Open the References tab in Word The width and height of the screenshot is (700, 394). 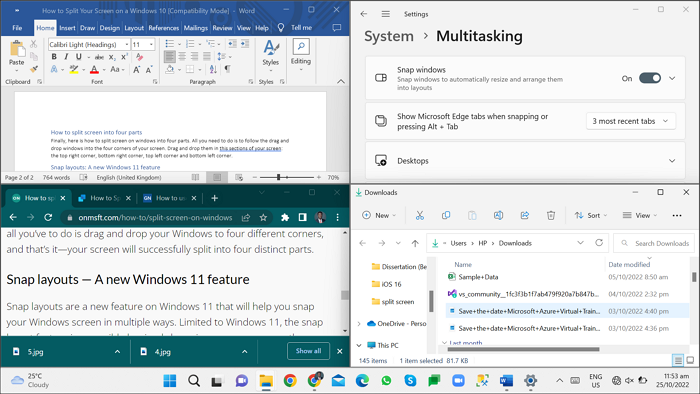pyautogui.click(x=164, y=28)
